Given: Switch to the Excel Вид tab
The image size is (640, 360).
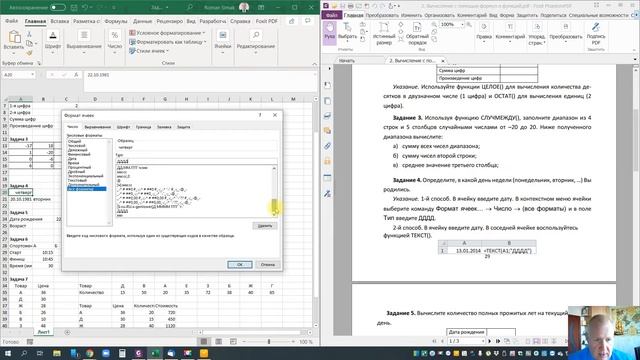Looking at the screenshot, I should click(191, 21).
